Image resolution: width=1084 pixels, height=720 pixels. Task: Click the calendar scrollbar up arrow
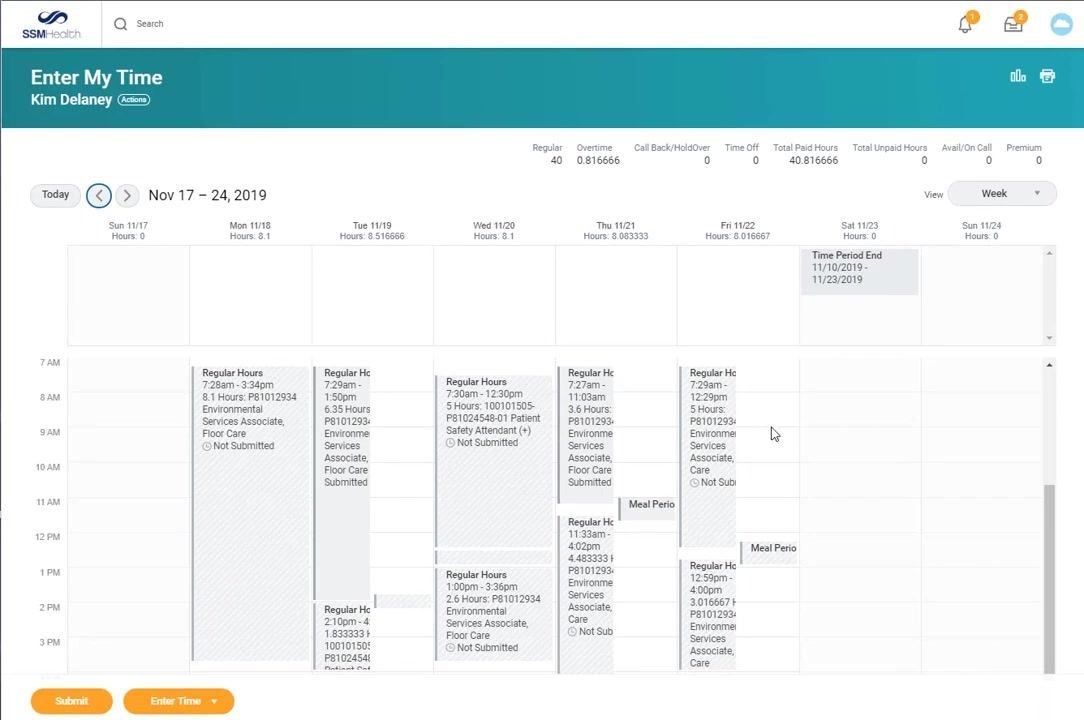1049,365
